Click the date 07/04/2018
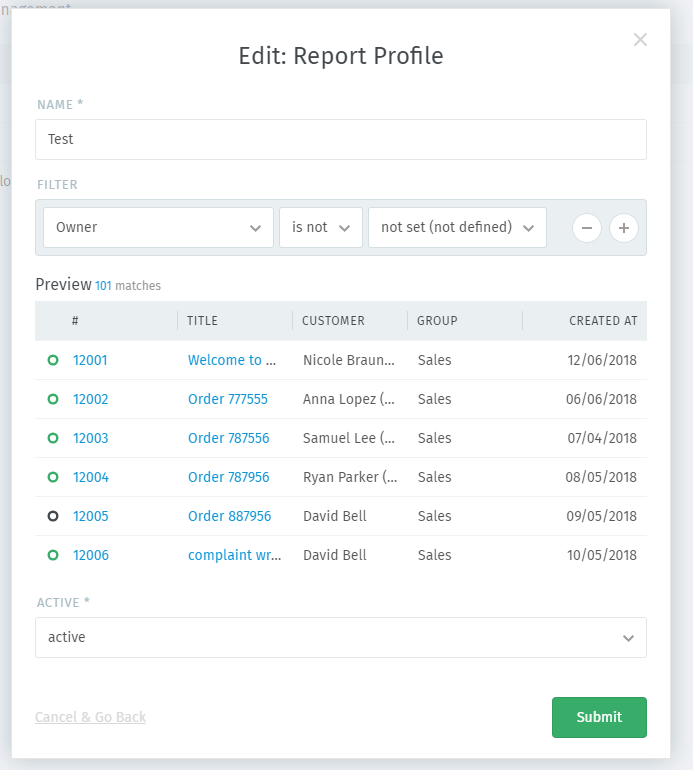This screenshot has height=770, width=693. [x=602, y=438]
